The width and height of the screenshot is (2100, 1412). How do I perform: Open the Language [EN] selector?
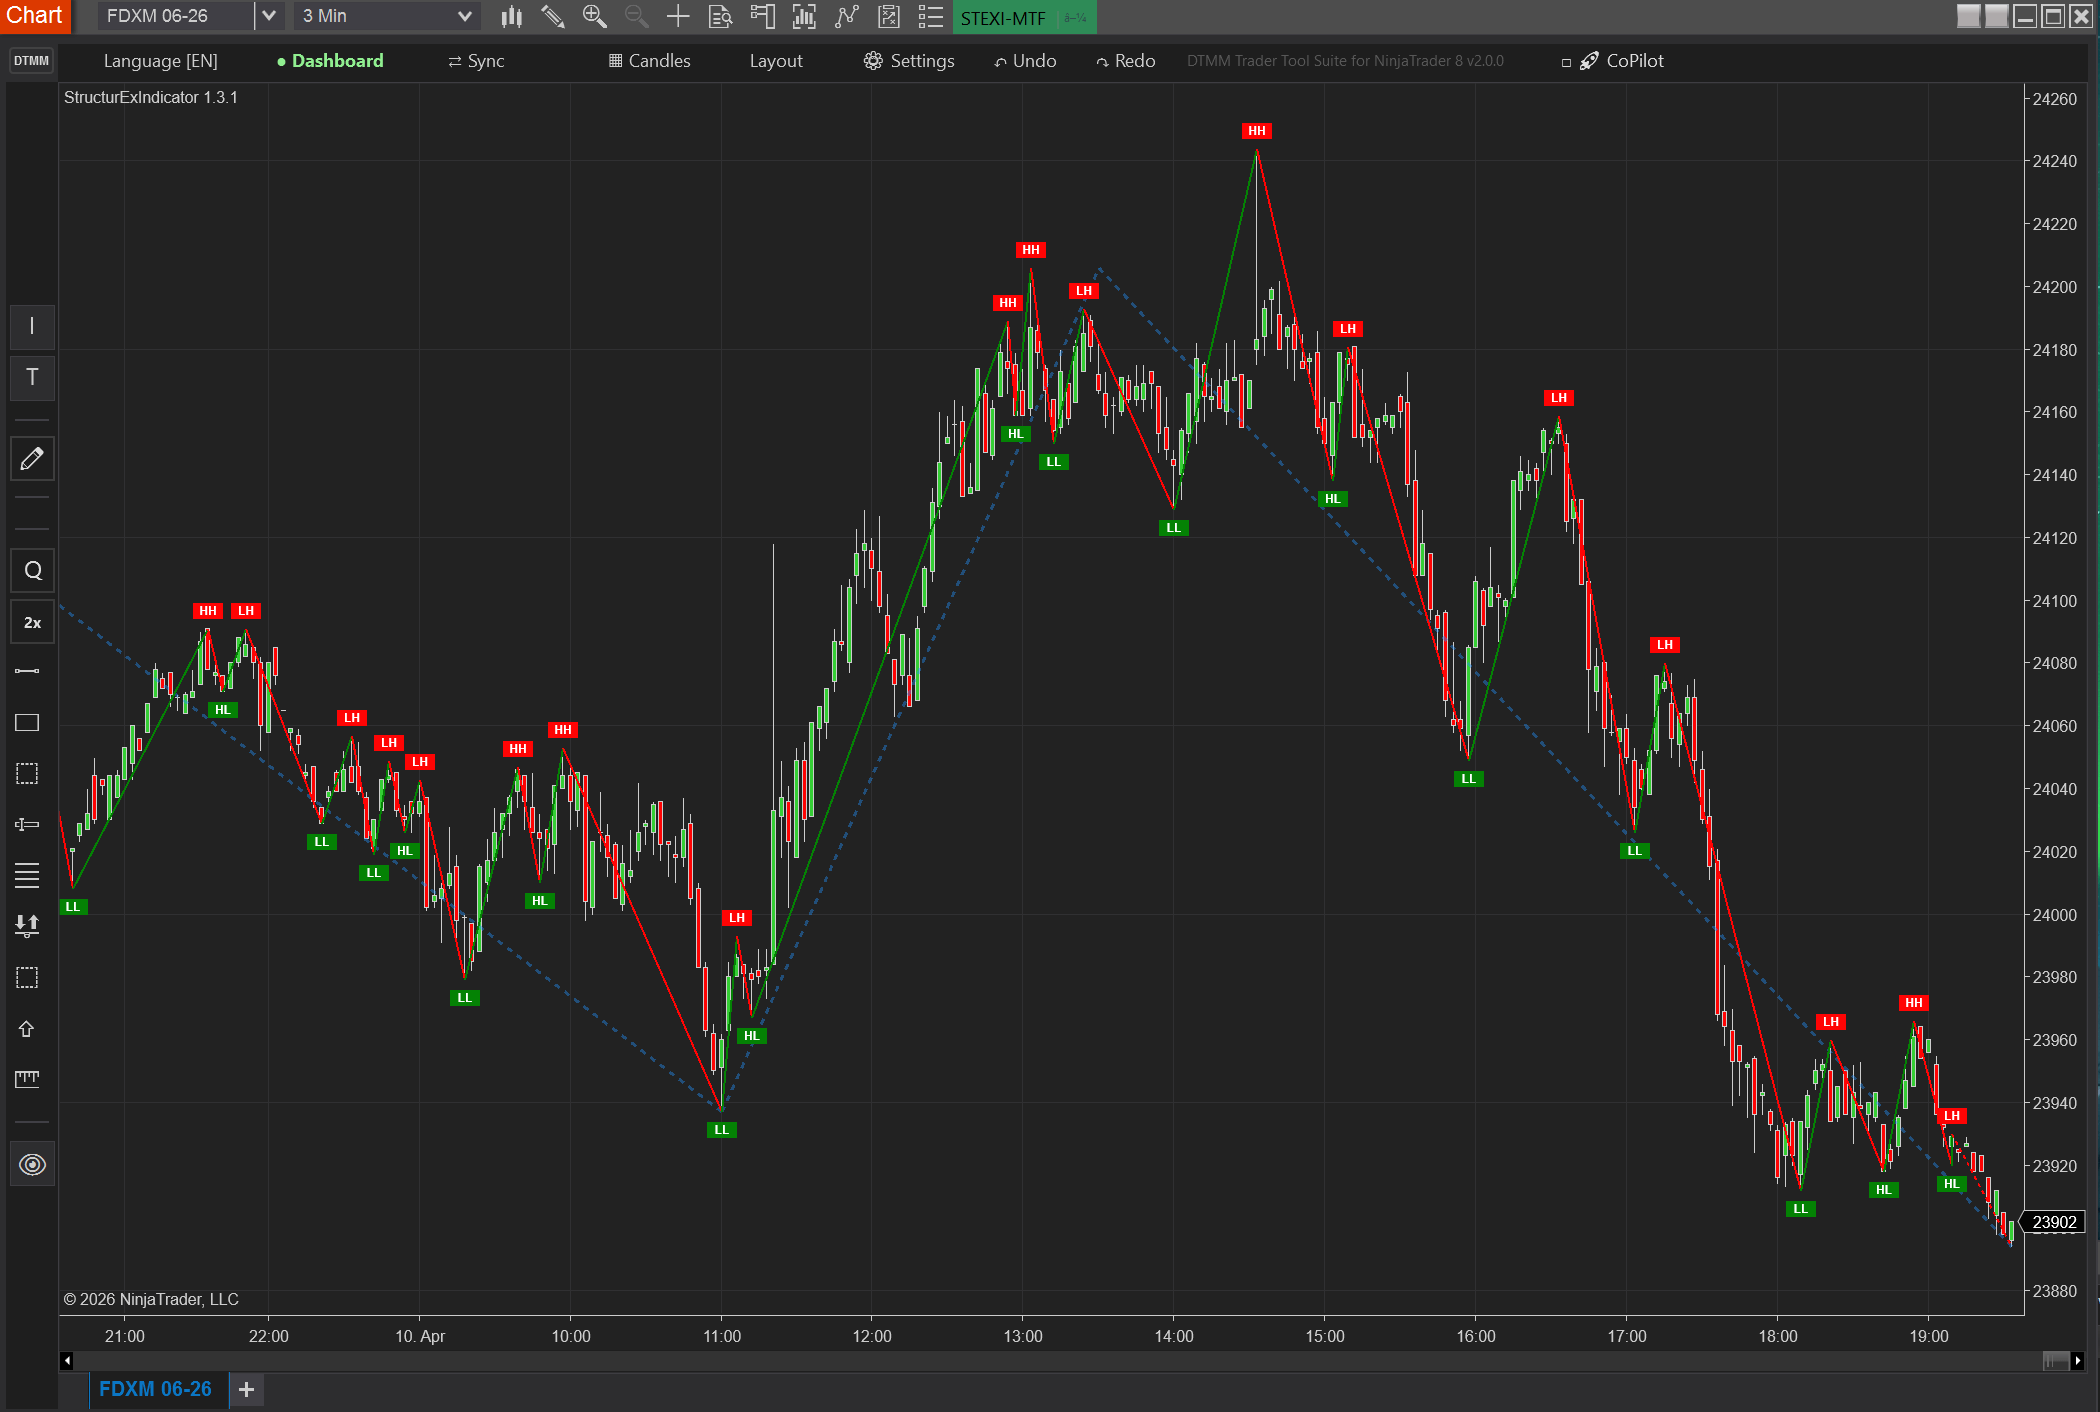160,61
